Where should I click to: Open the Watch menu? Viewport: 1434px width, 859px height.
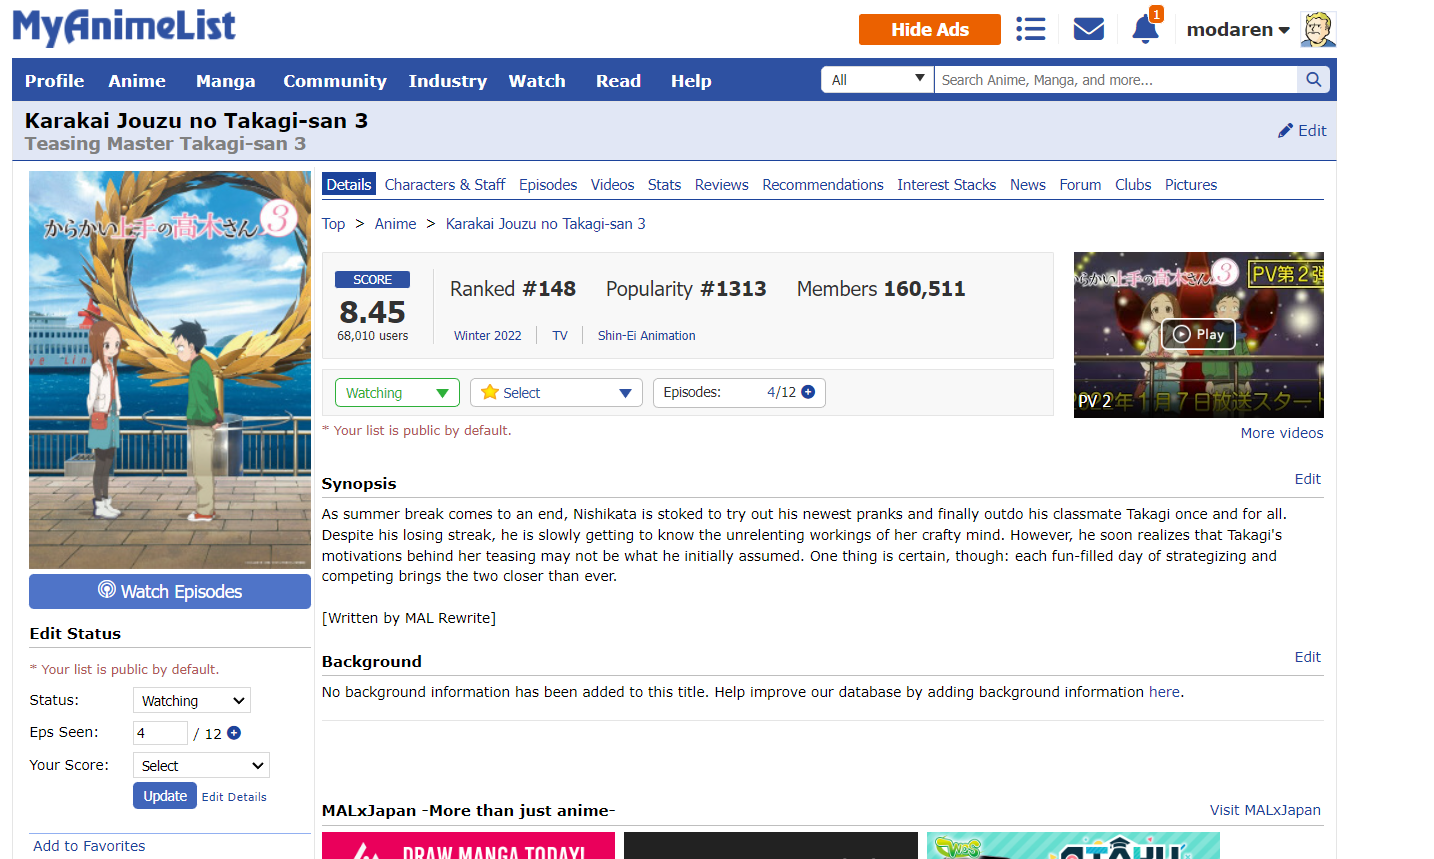[x=537, y=81]
